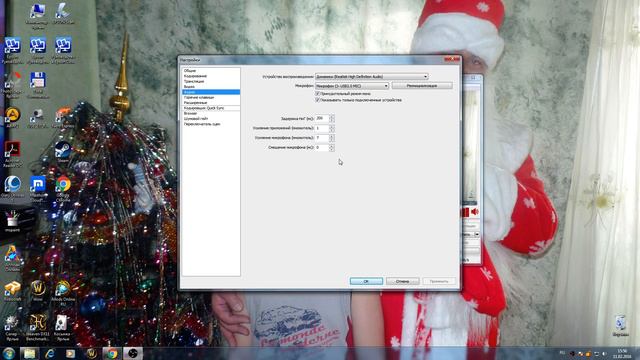Open the playback device dropdown
Image resolution: width=640 pixels, height=360 pixels.
[x=372, y=76]
